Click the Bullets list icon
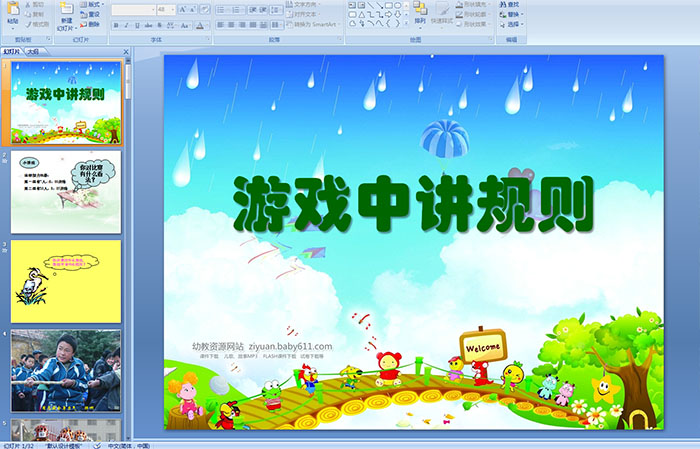The image size is (700, 449). [x=221, y=10]
